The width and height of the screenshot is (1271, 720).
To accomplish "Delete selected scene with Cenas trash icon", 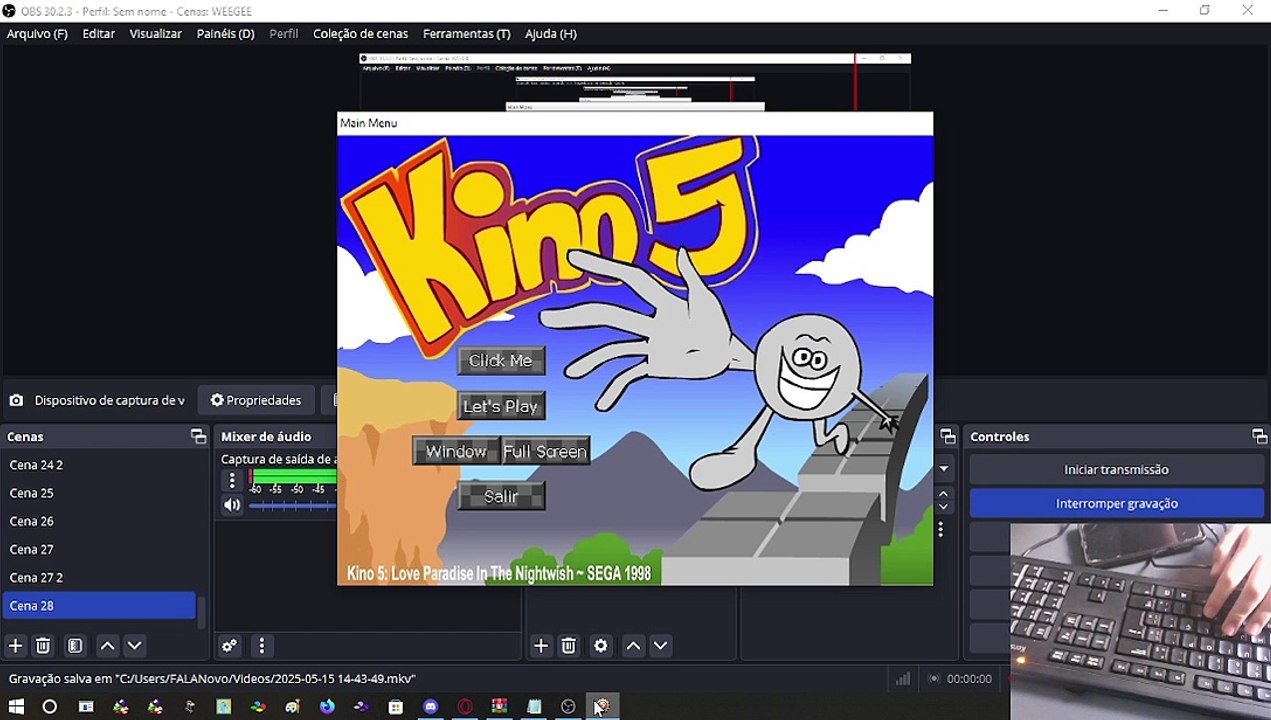I will (43, 646).
